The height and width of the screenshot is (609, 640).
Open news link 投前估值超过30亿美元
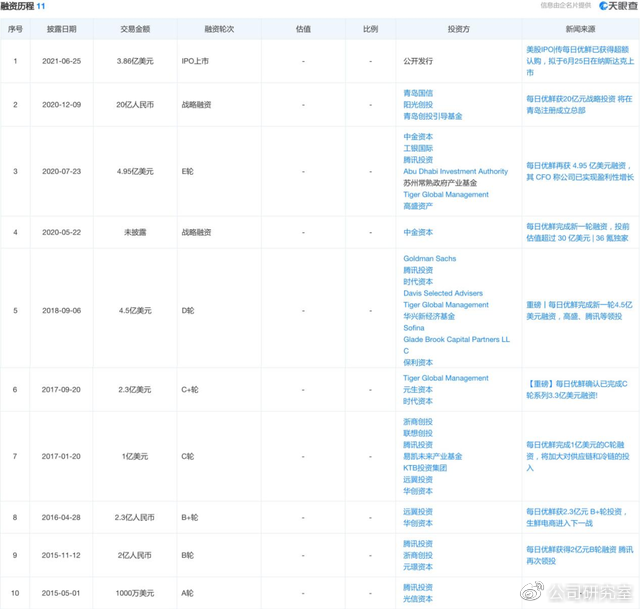[578, 232]
